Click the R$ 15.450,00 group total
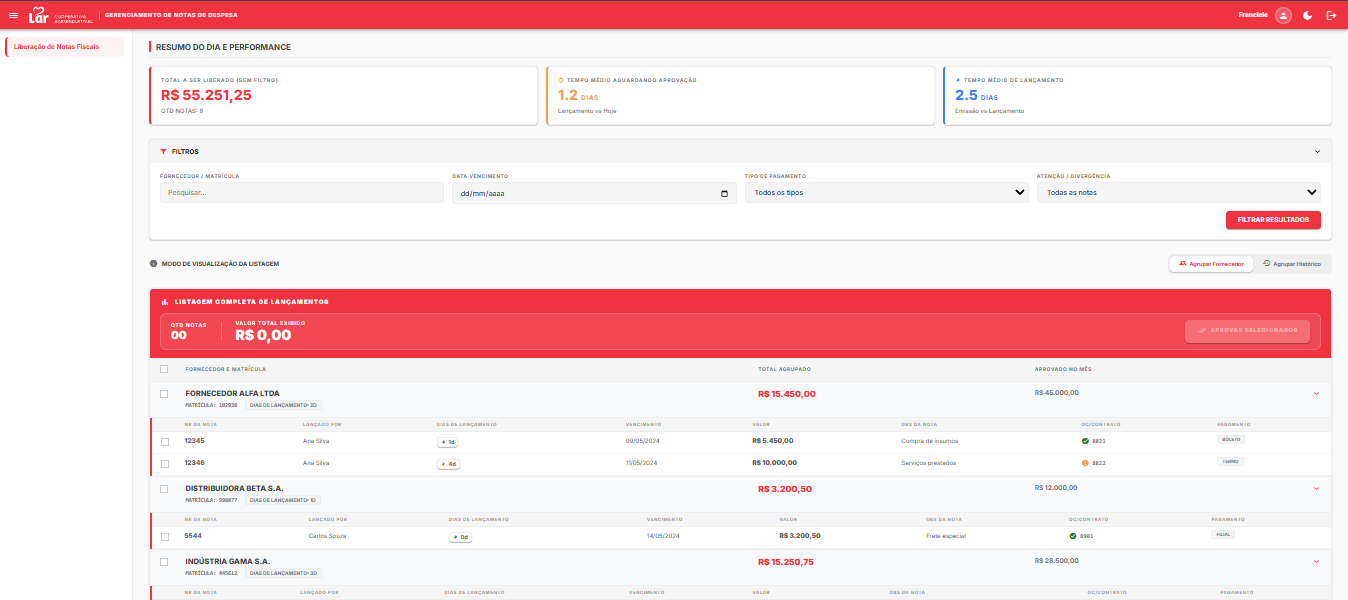 point(787,394)
